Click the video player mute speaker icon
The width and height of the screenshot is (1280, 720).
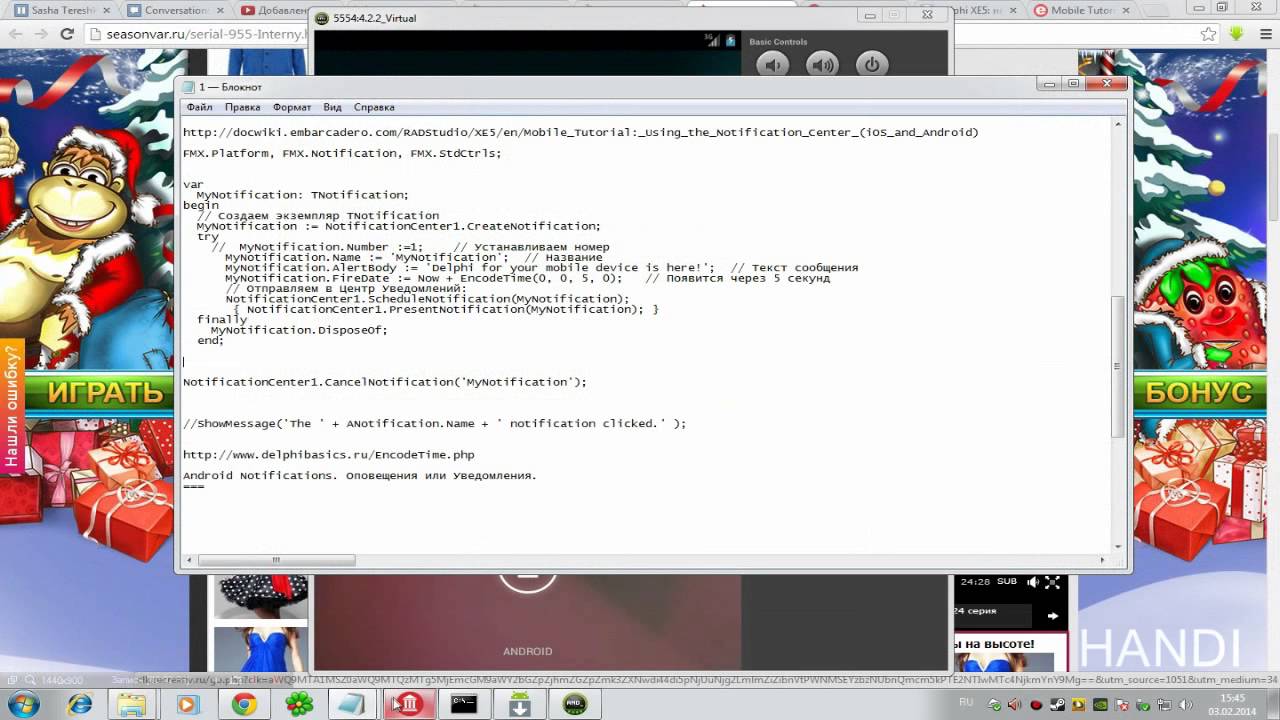coord(1033,581)
